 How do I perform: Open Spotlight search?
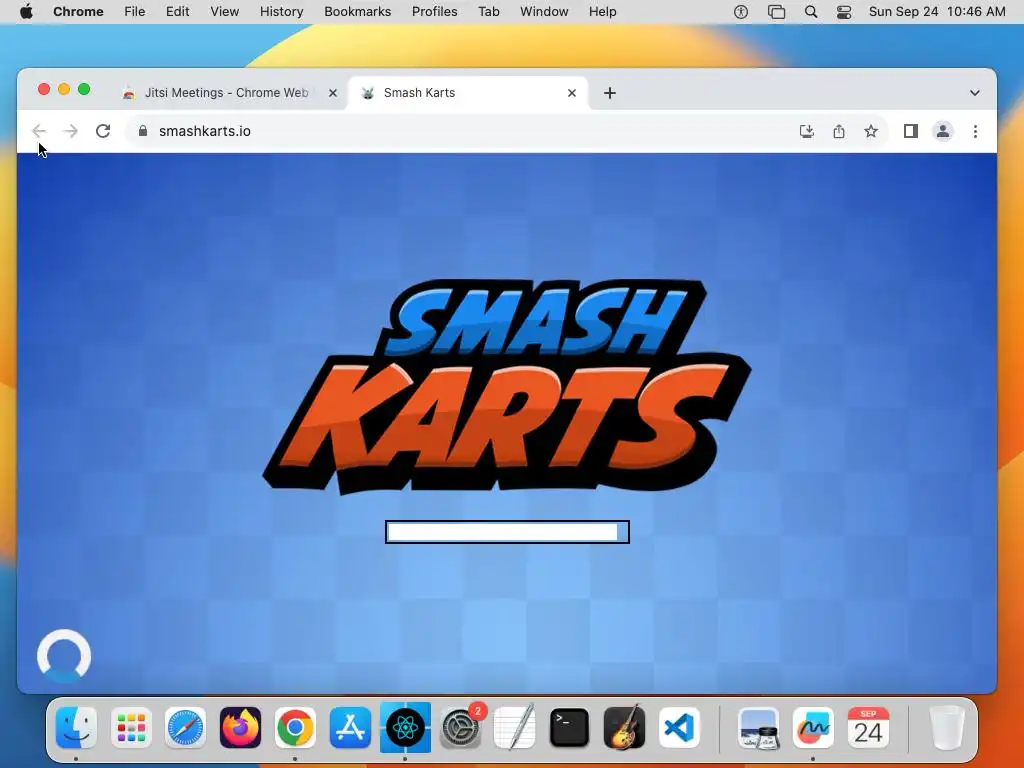click(x=810, y=12)
